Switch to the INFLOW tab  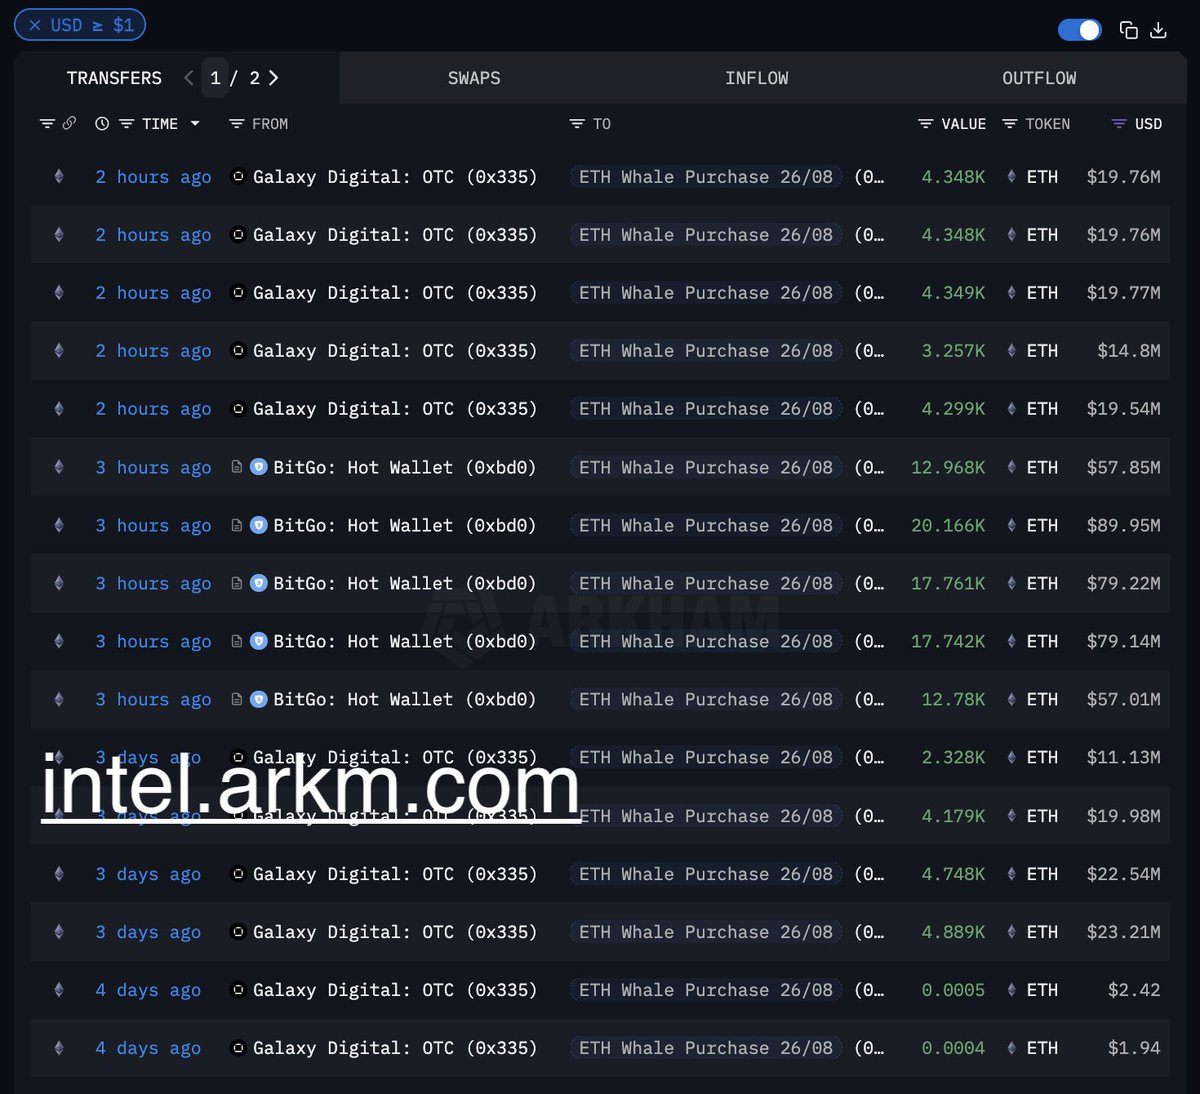coord(757,78)
